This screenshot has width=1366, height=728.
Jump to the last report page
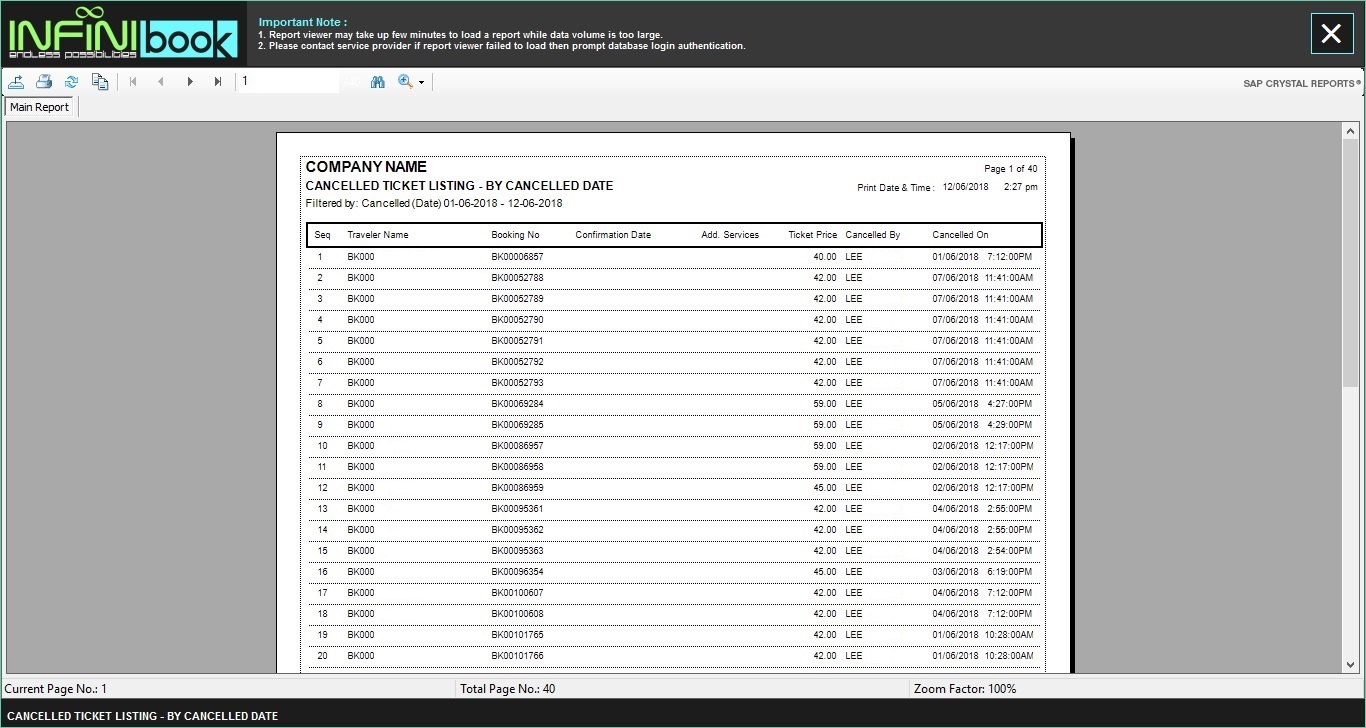tap(218, 82)
